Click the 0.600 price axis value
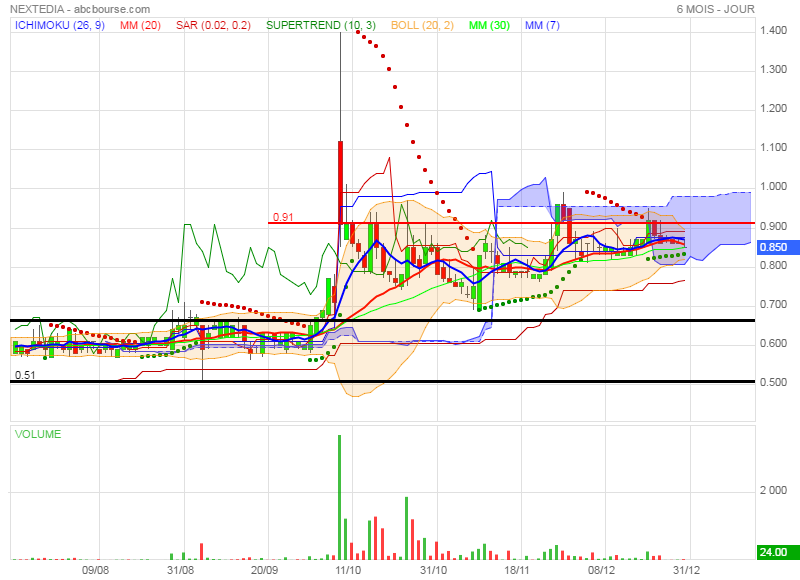800x580 pixels. (x=773, y=343)
